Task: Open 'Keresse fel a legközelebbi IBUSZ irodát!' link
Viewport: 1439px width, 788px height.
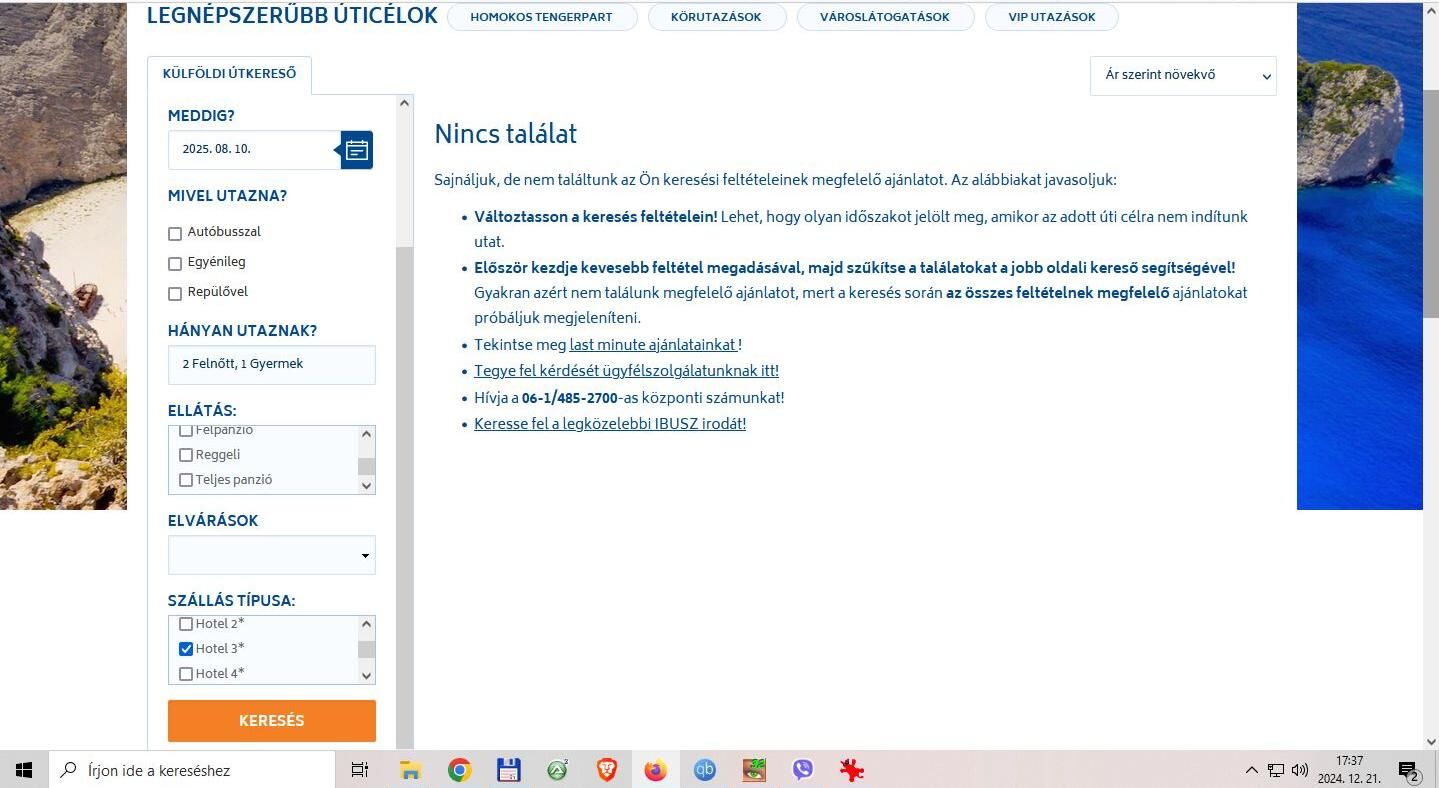Action: pyautogui.click(x=610, y=424)
